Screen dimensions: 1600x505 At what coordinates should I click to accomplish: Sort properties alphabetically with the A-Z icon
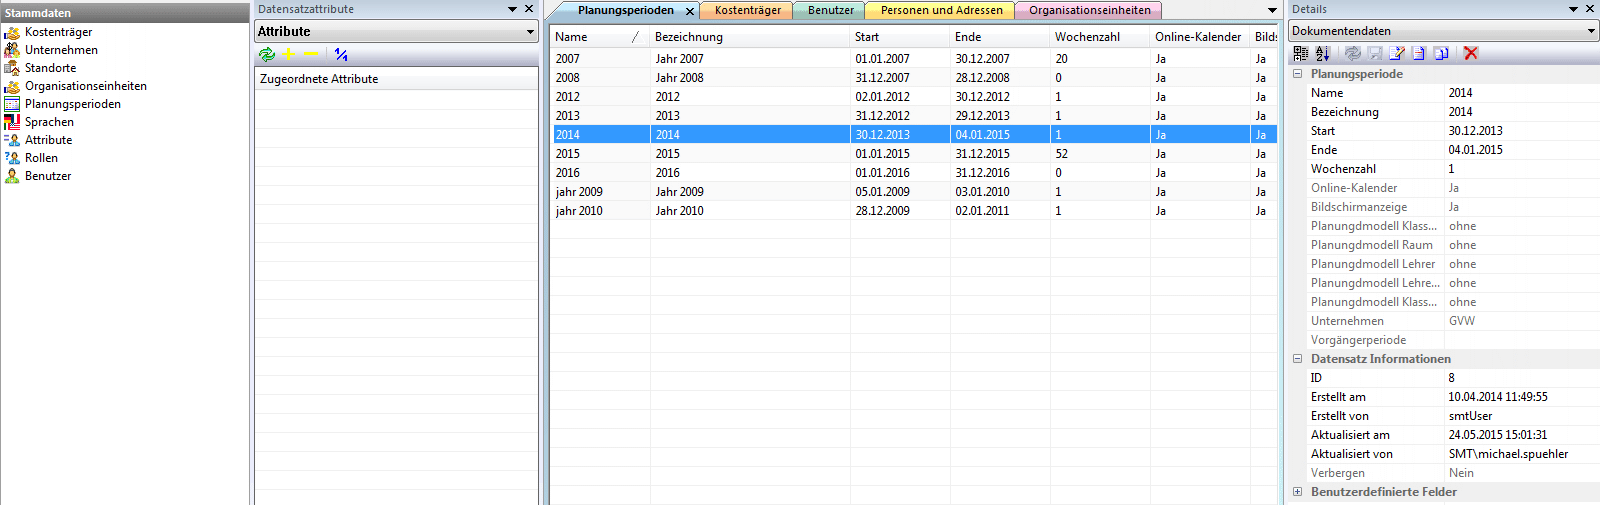[1322, 53]
